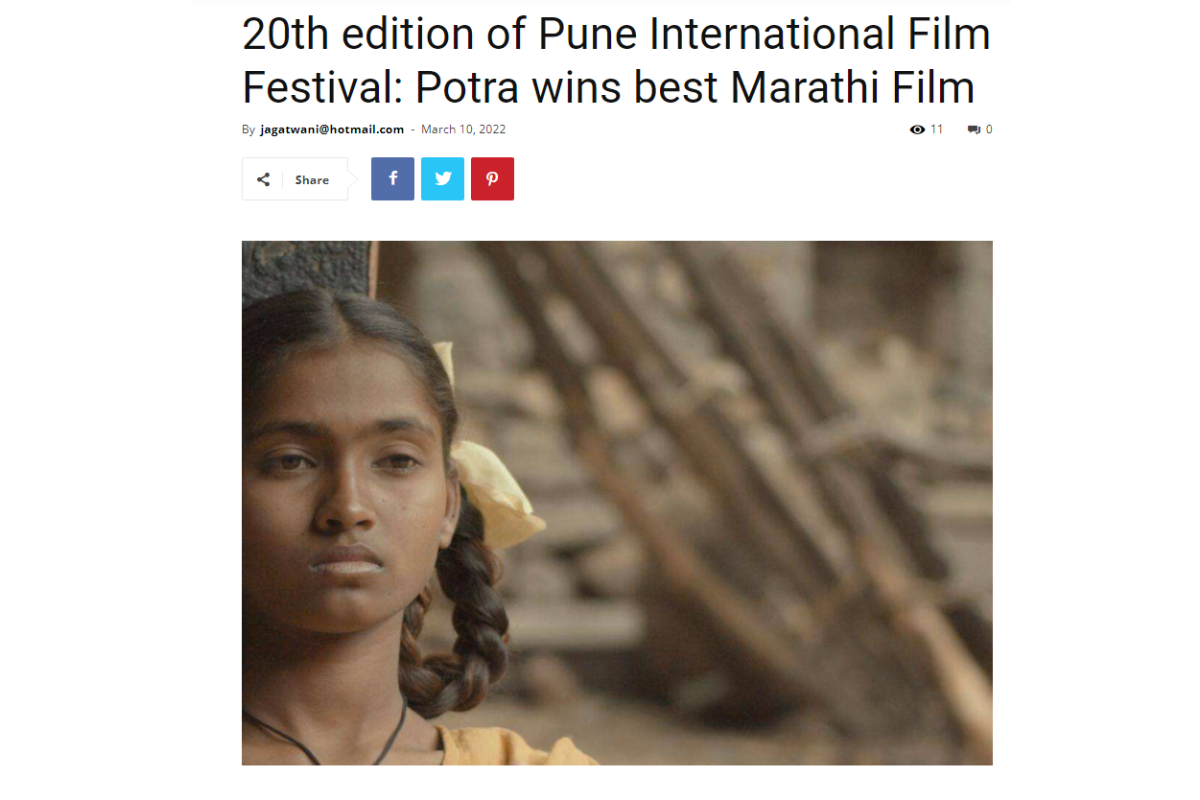Click headline line '20th edition of Pune International Film'
This screenshot has height=800, width=1200.
click(616, 35)
